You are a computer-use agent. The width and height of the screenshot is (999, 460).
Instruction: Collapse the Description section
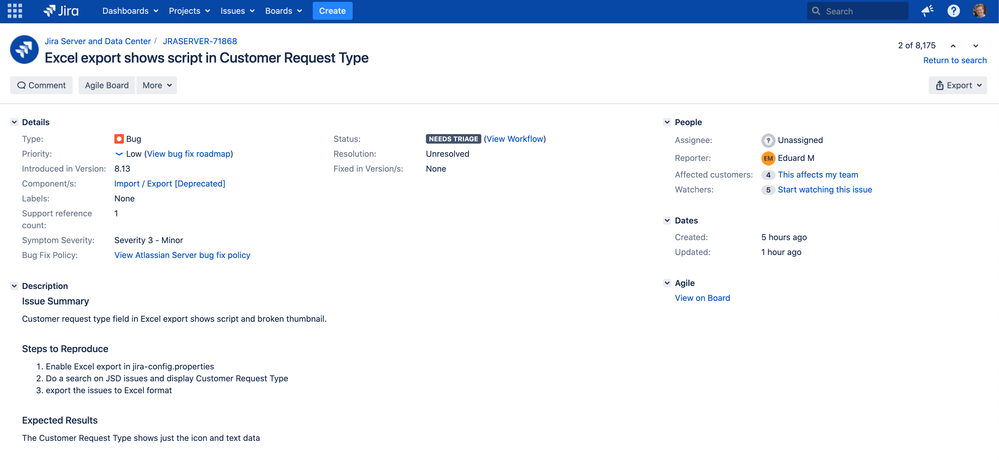[14, 287]
